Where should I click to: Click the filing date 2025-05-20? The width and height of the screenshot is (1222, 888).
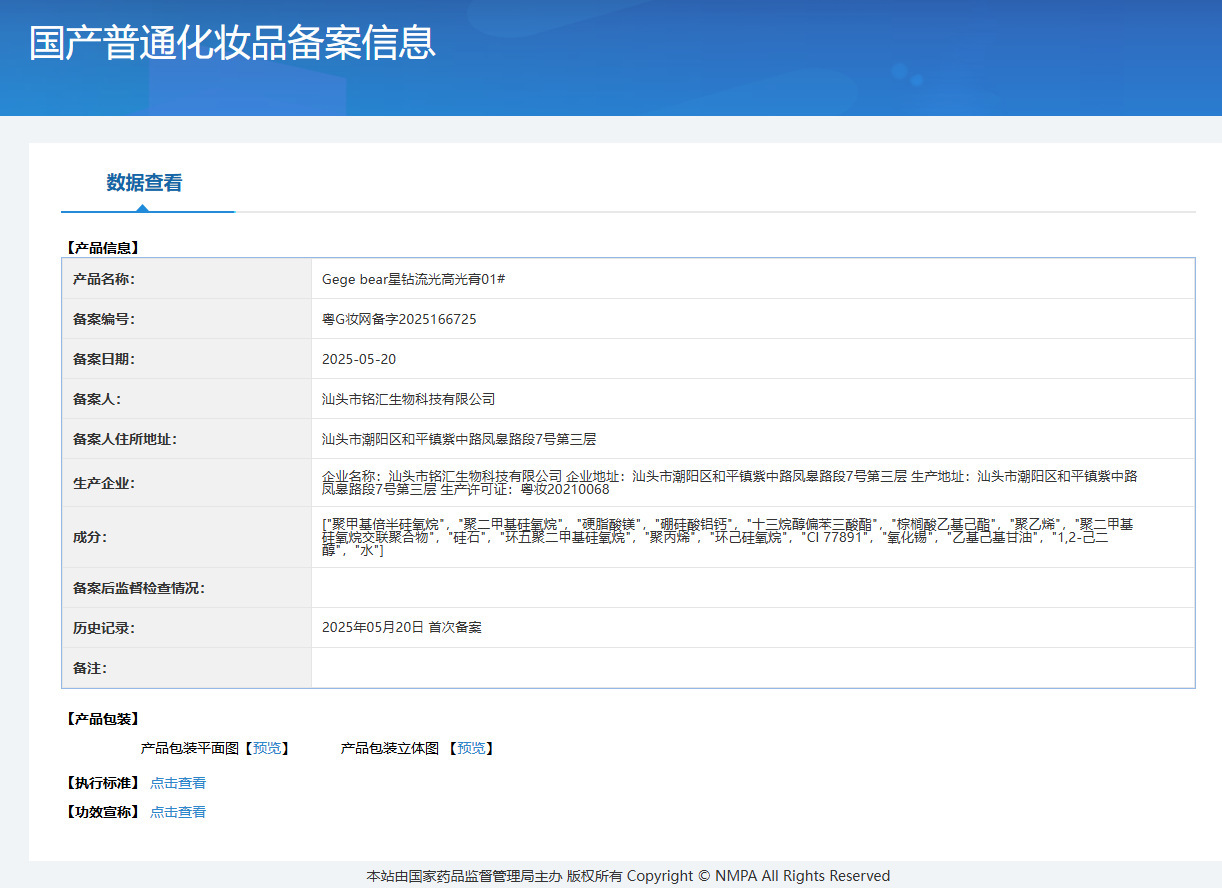point(359,359)
